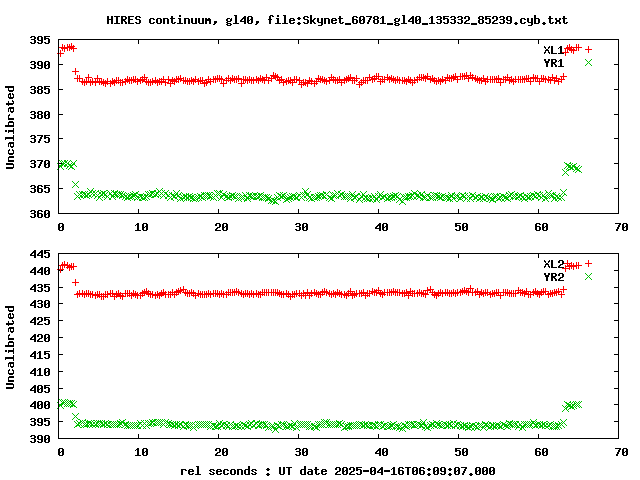
Task: Click the 420 tick label on bottom plot y-axis
Action: (40, 338)
